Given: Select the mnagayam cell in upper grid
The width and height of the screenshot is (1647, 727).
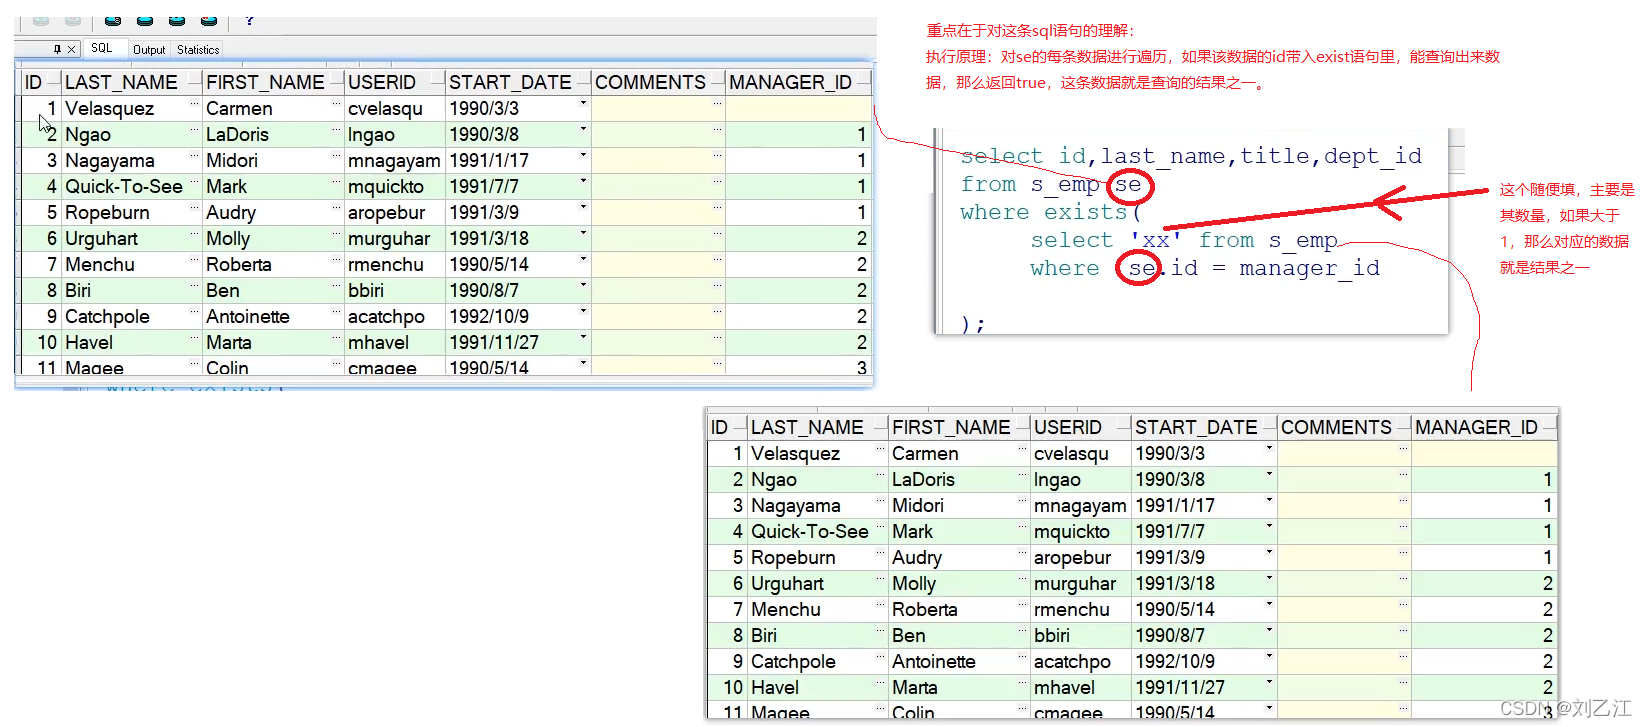Looking at the screenshot, I should tap(395, 160).
